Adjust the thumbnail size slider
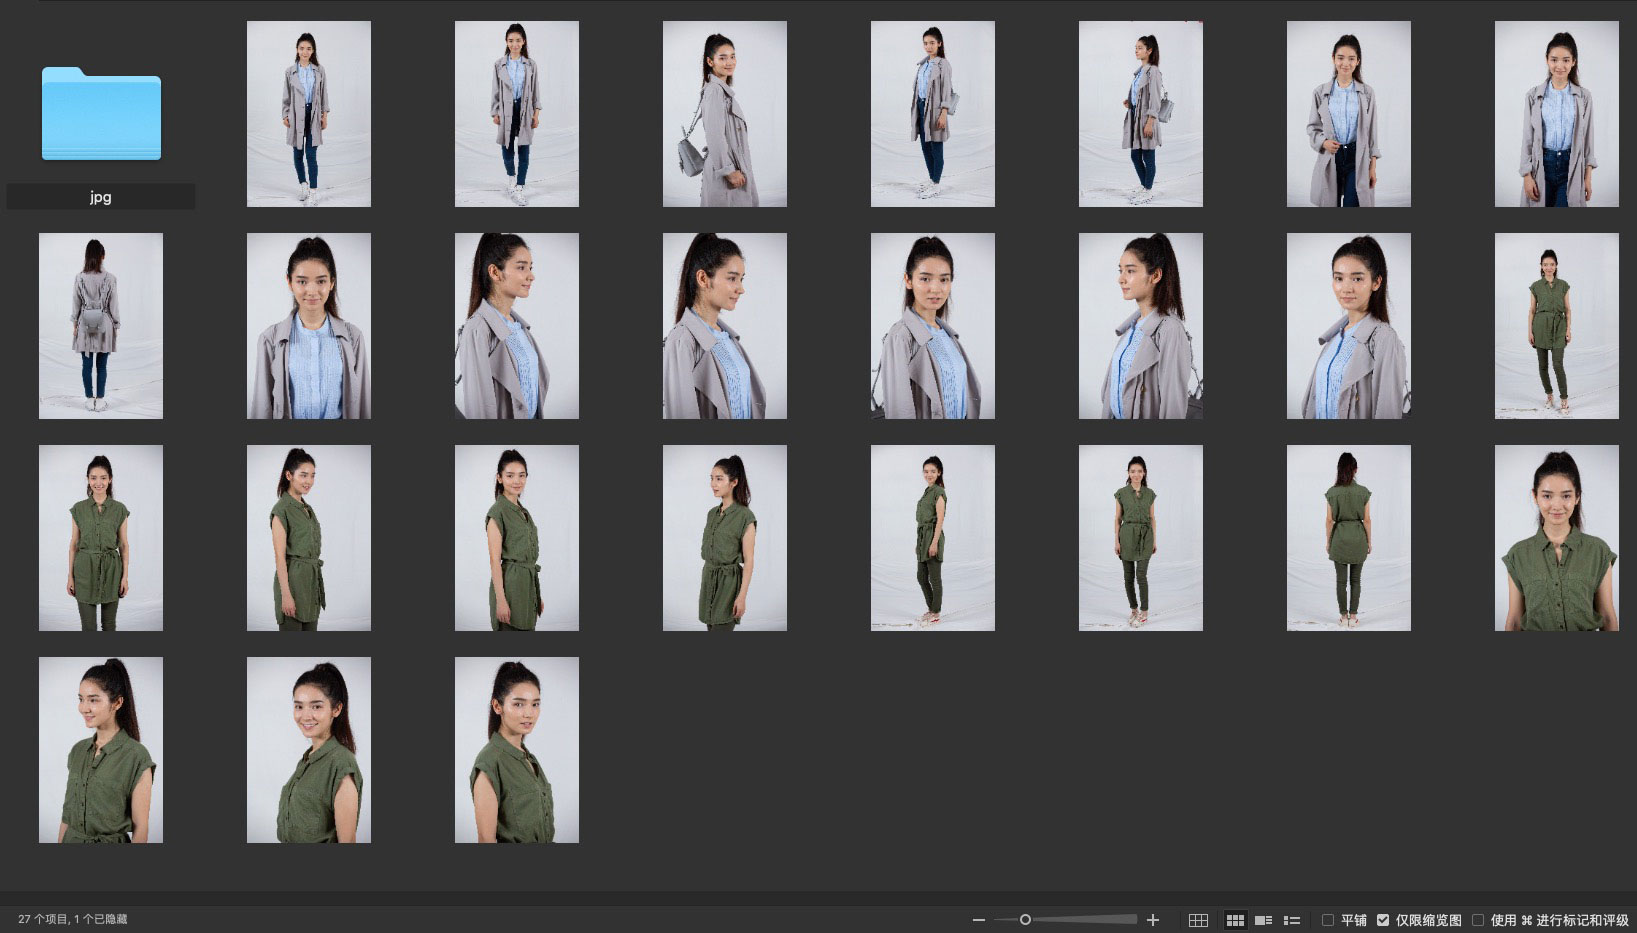The width and height of the screenshot is (1637, 933). pyautogui.click(x=1025, y=920)
